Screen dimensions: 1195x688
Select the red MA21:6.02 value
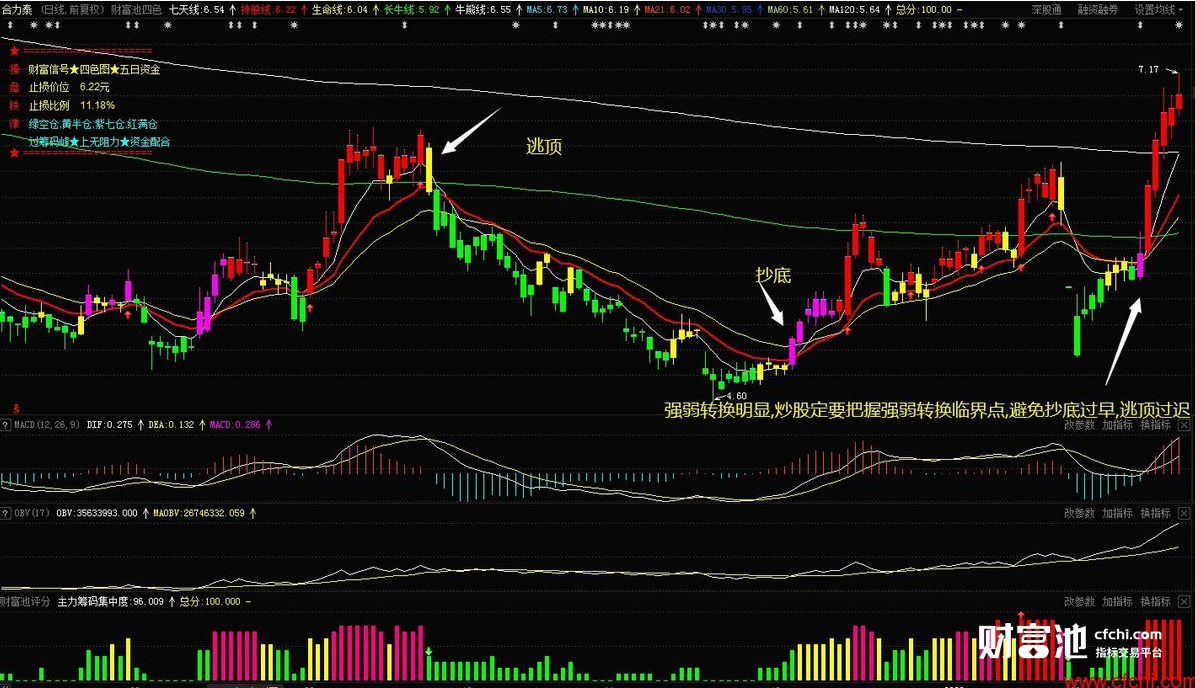pos(668,10)
